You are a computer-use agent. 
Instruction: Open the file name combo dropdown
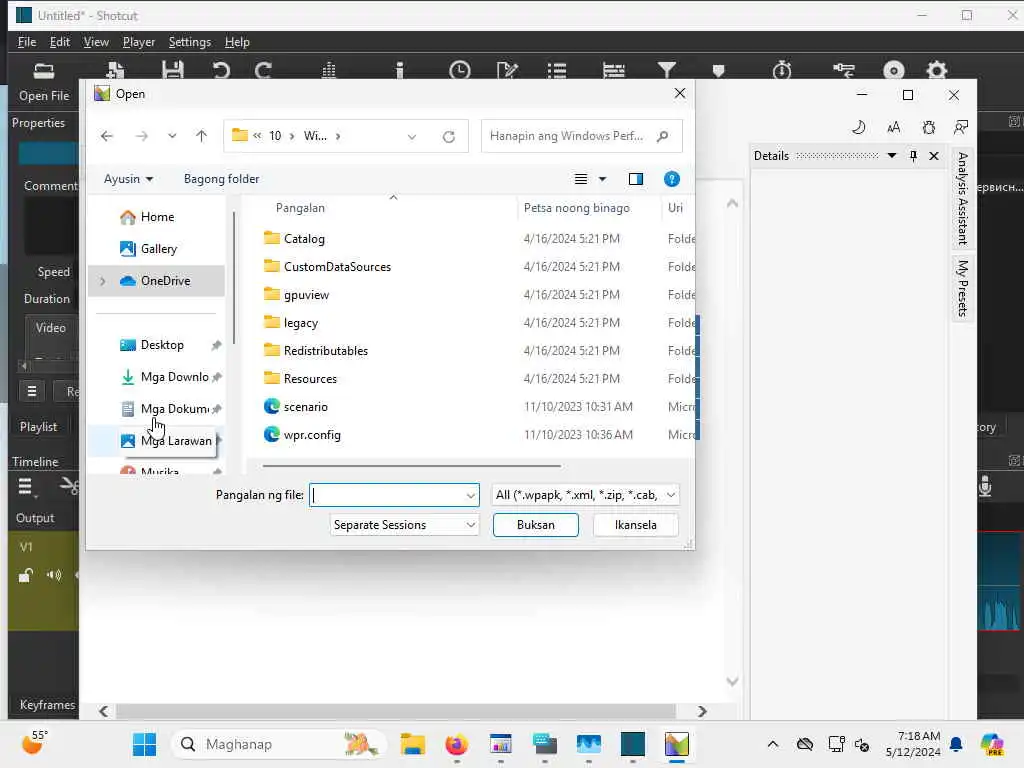pyautogui.click(x=470, y=495)
